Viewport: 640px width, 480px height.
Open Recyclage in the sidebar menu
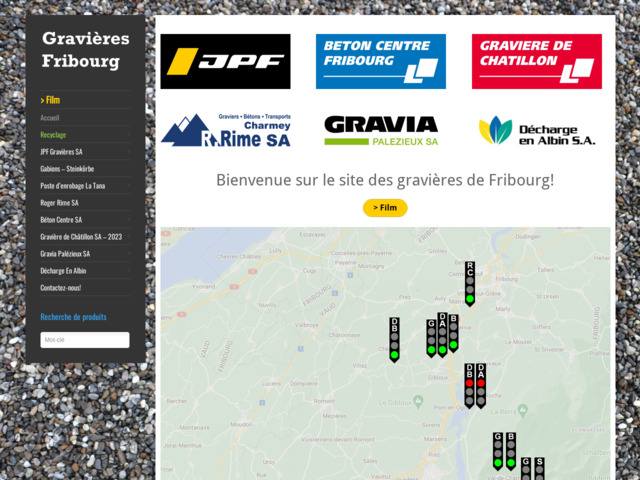click(54, 134)
